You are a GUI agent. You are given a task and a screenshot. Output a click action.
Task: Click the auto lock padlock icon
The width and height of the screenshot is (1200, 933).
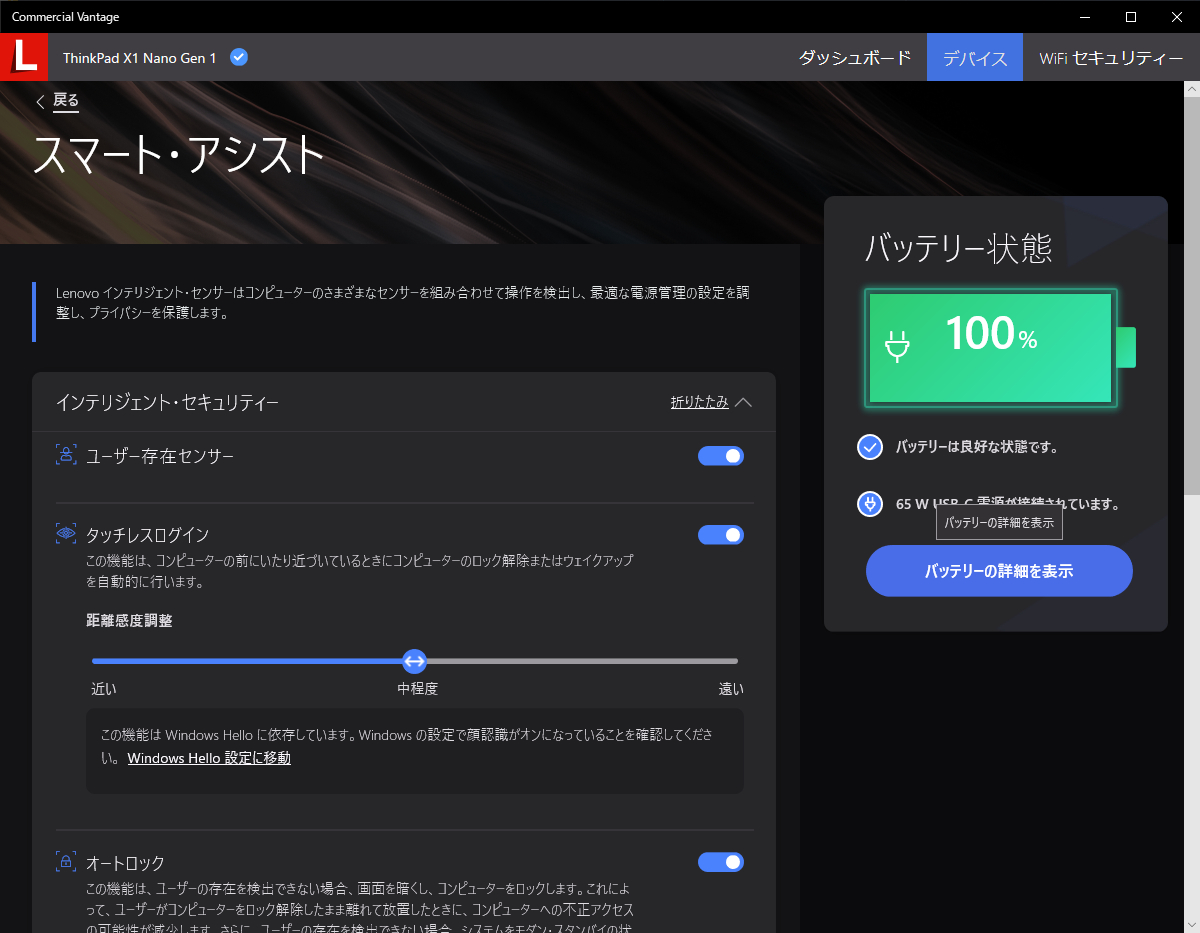pyautogui.click(x=66, y=862)
